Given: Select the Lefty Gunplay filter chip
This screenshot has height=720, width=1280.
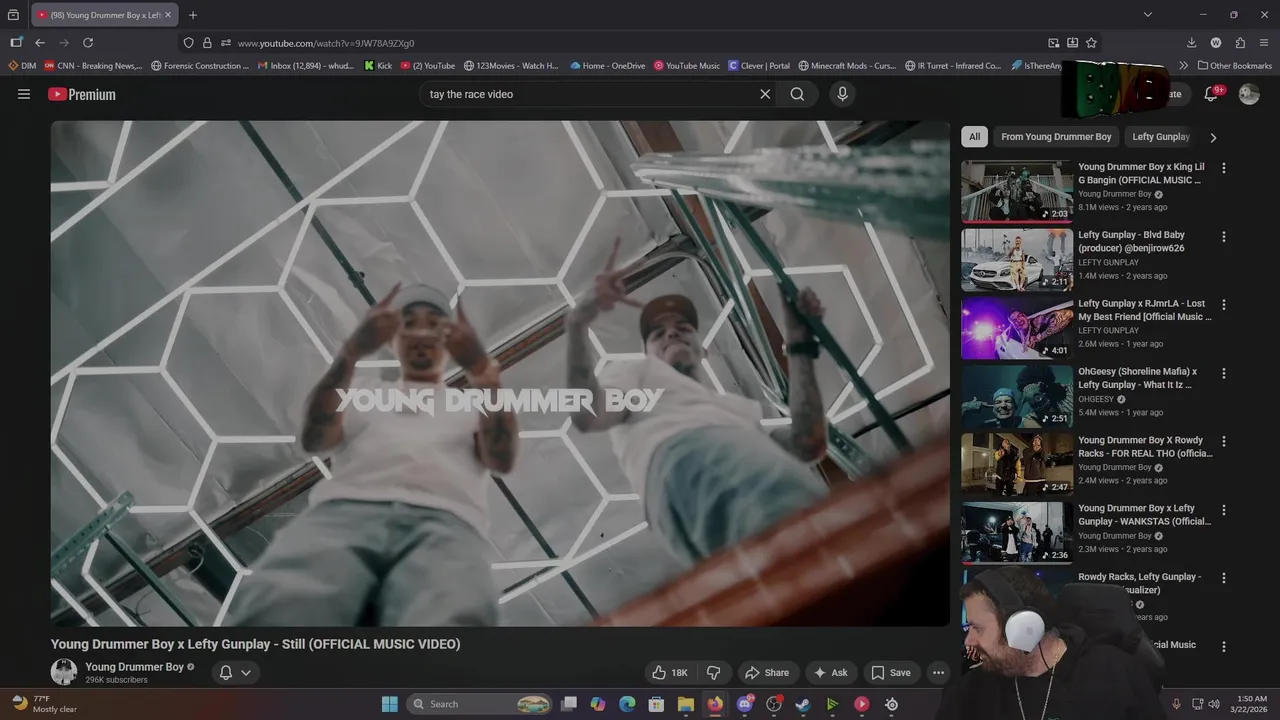Looking at the screenshot, I should [x=1160, y=137].
